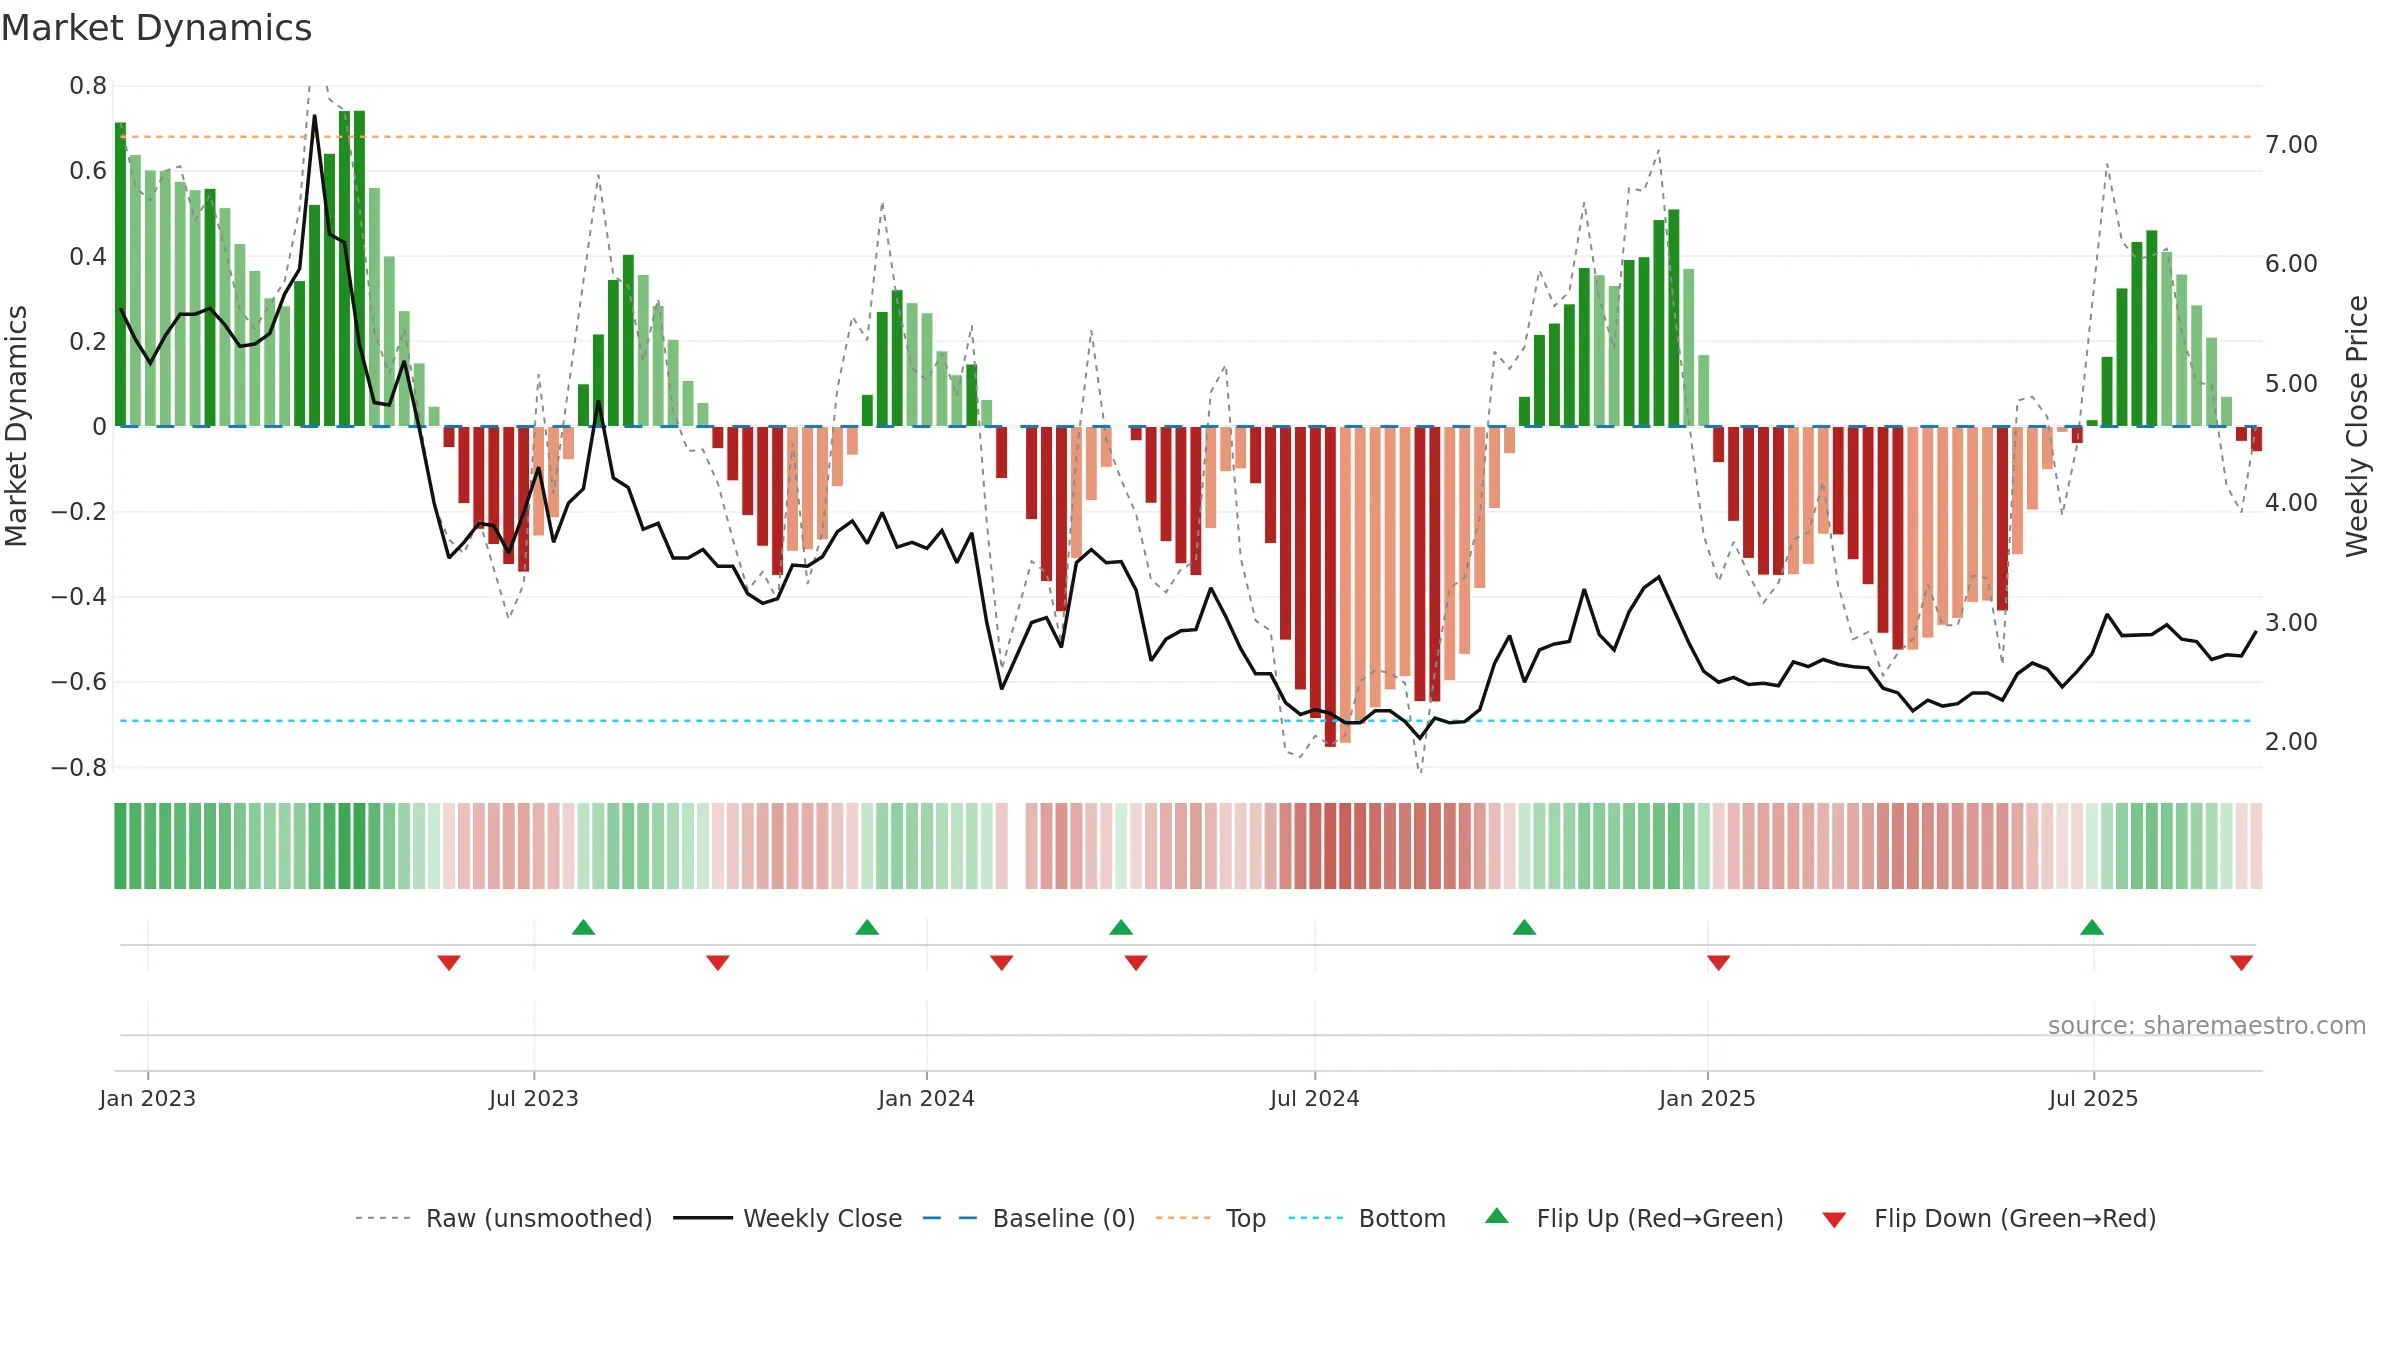The image size is (2400, 1350).
Task: Select the flip-down marker just after Jan 2025
Action: [x=1719, y=962]
